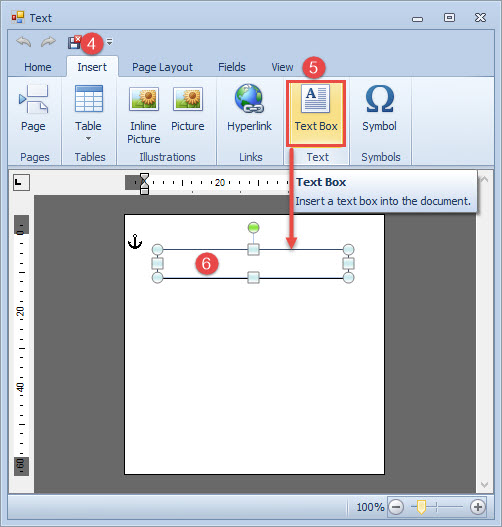Click the zoom out minus button

click(396, 506)
